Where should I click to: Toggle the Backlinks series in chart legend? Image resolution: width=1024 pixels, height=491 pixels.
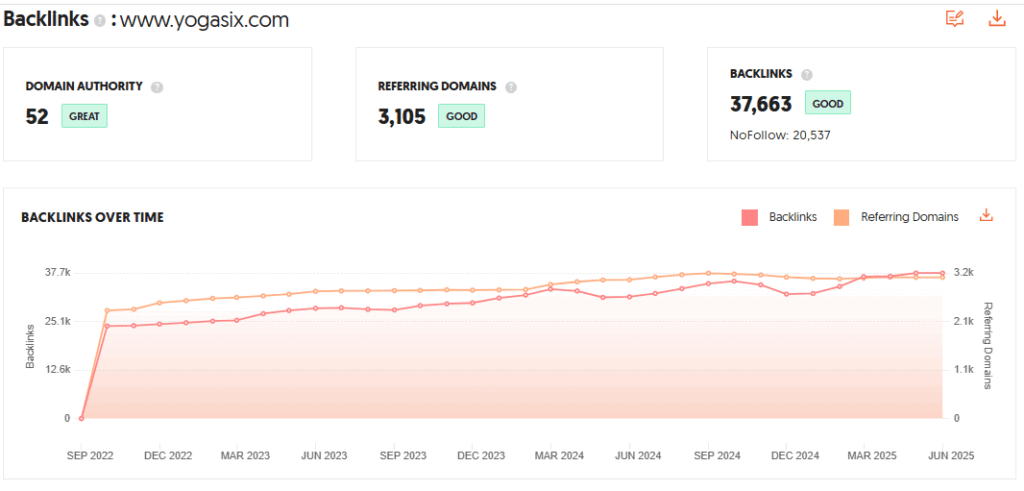[750, 217]
